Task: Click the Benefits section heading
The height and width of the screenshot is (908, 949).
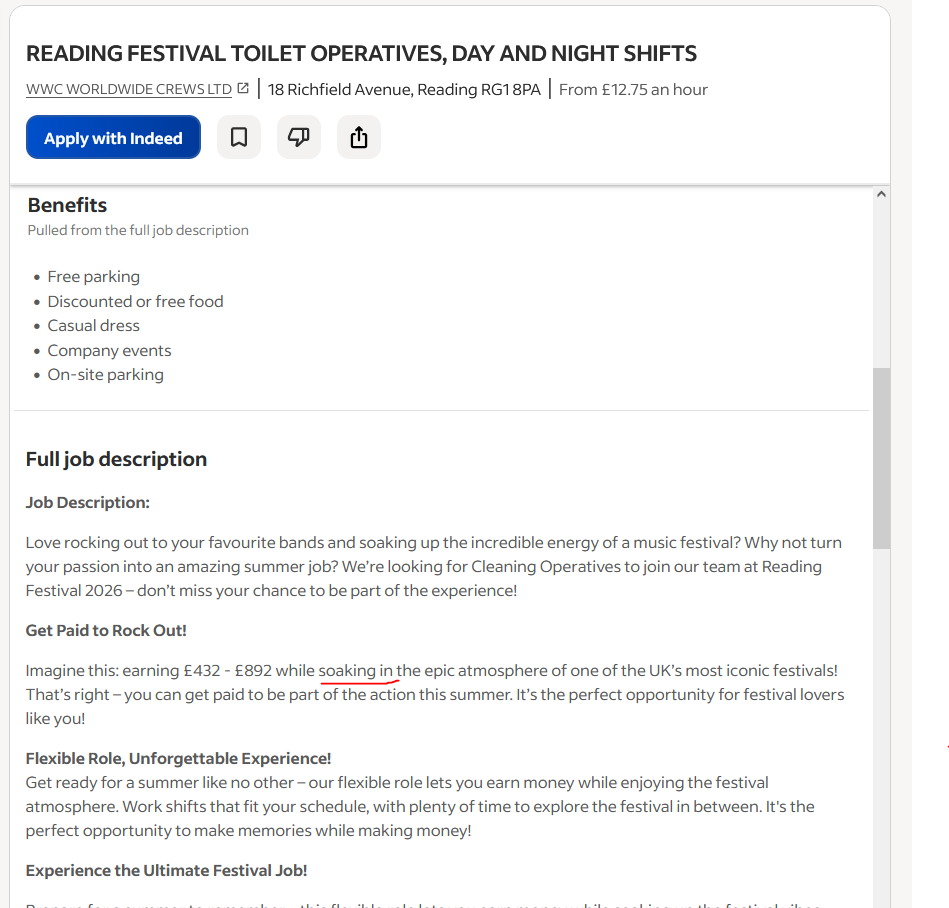Action: (x=67, y=205)
